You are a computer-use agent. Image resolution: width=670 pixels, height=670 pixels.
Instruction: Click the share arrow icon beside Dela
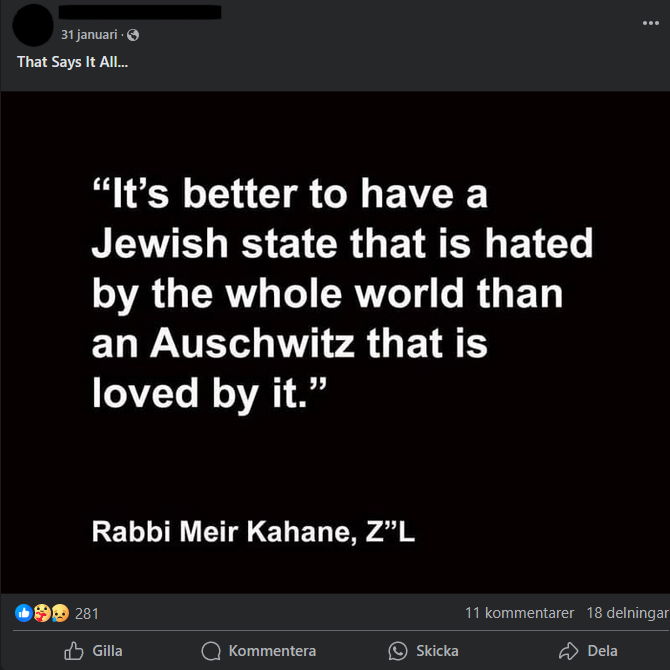click(569, 651)
